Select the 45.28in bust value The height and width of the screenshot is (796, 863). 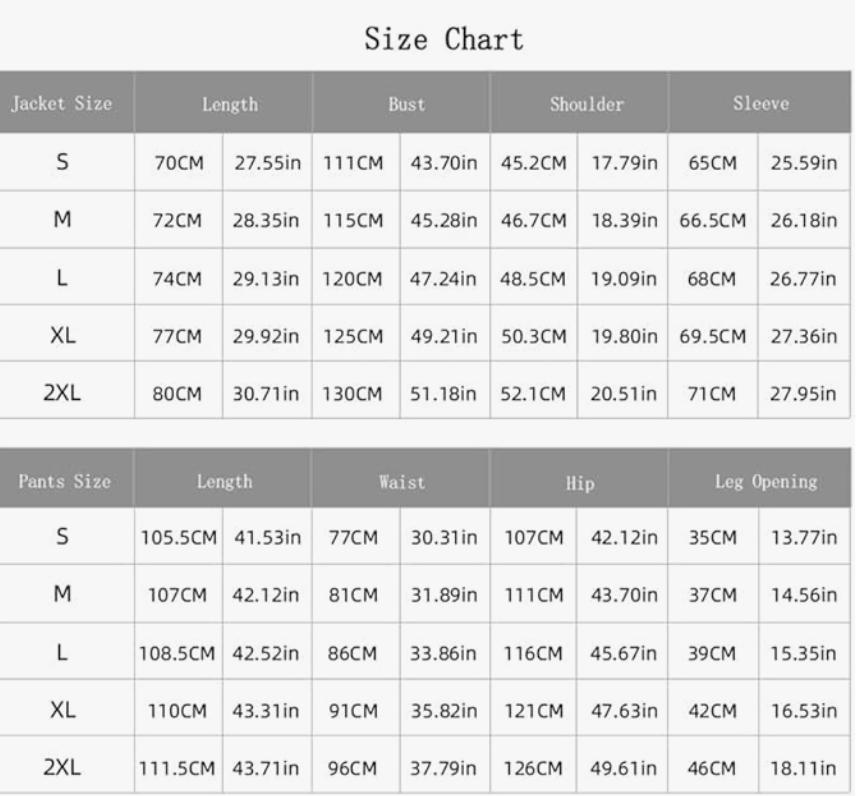click(444, 220)
